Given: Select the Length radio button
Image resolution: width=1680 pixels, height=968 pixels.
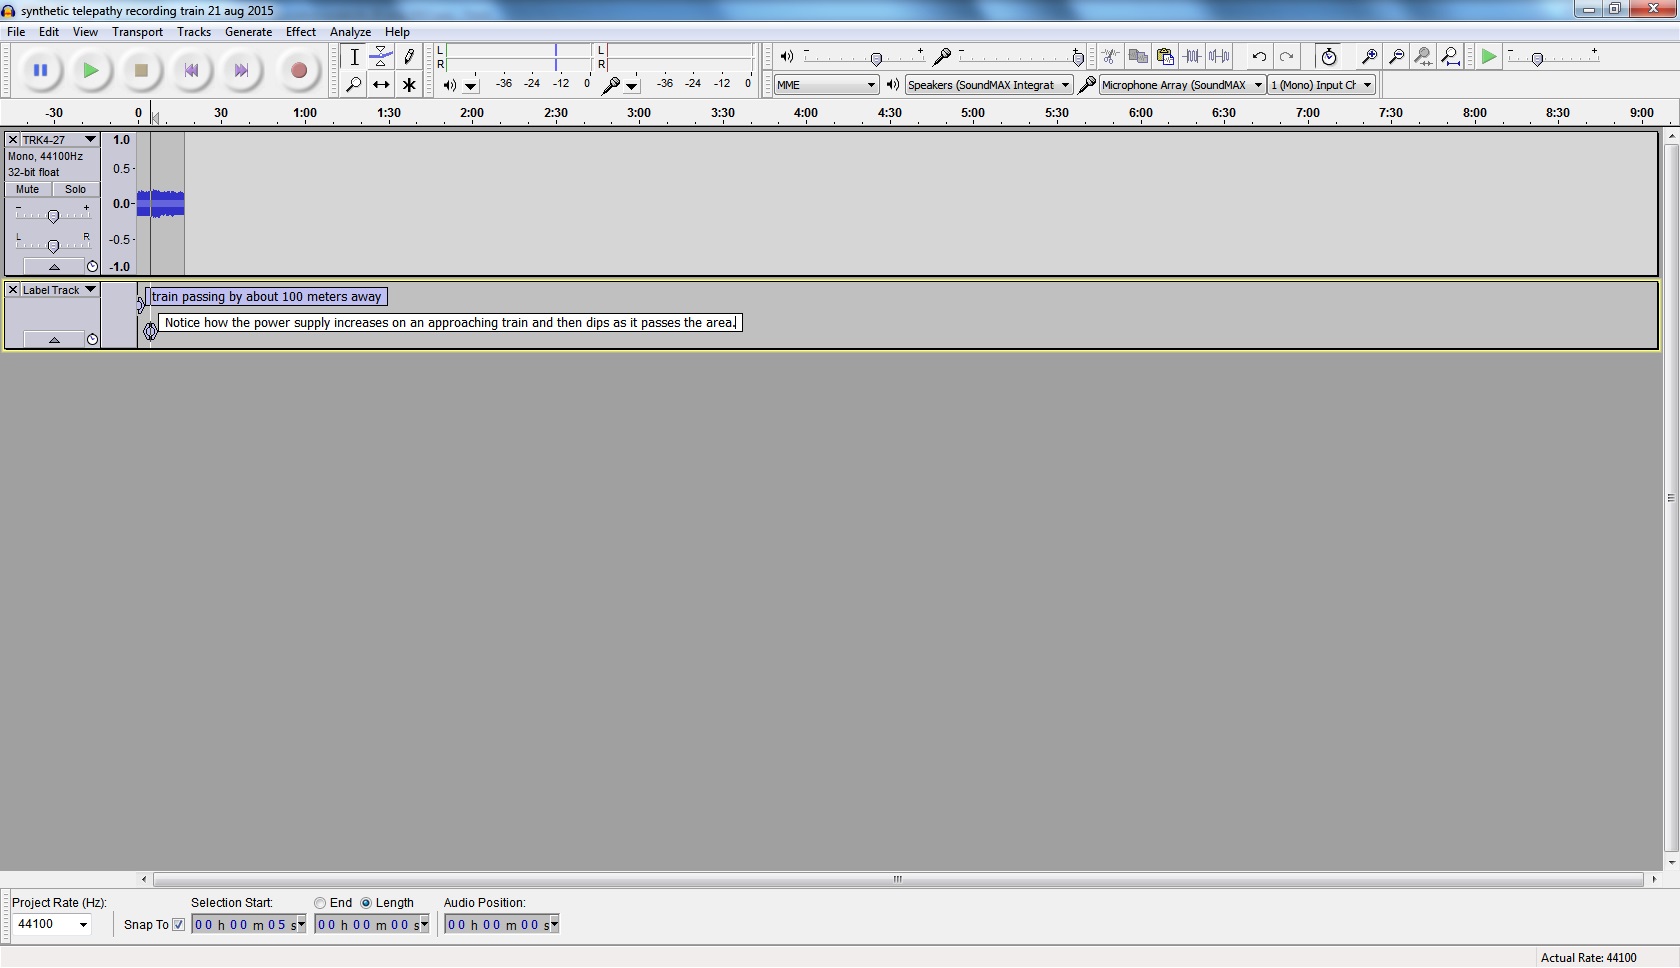Looking at the screenshot, I should (366, 903).
